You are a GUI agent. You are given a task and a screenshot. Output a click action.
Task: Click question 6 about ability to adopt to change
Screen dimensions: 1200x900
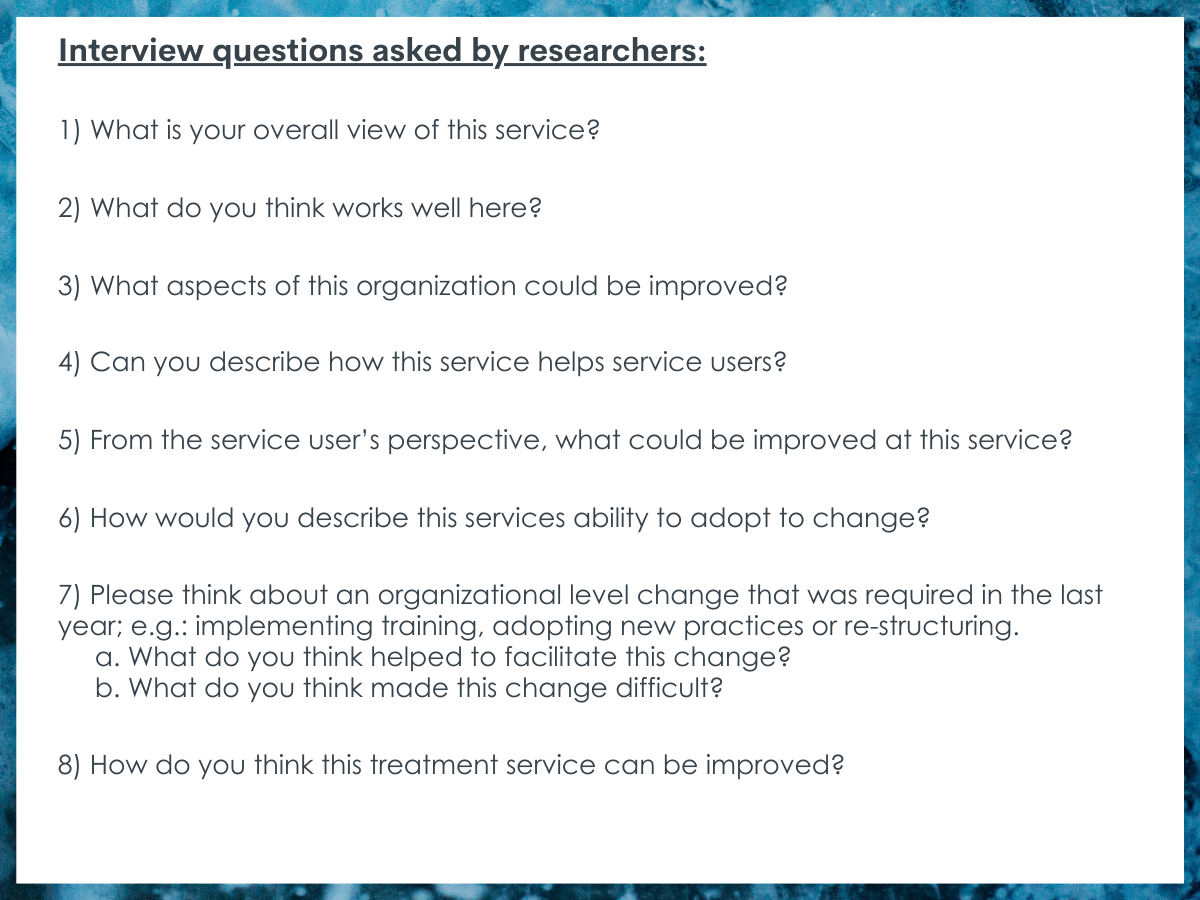pyautogui.click(x=494, y=519)
